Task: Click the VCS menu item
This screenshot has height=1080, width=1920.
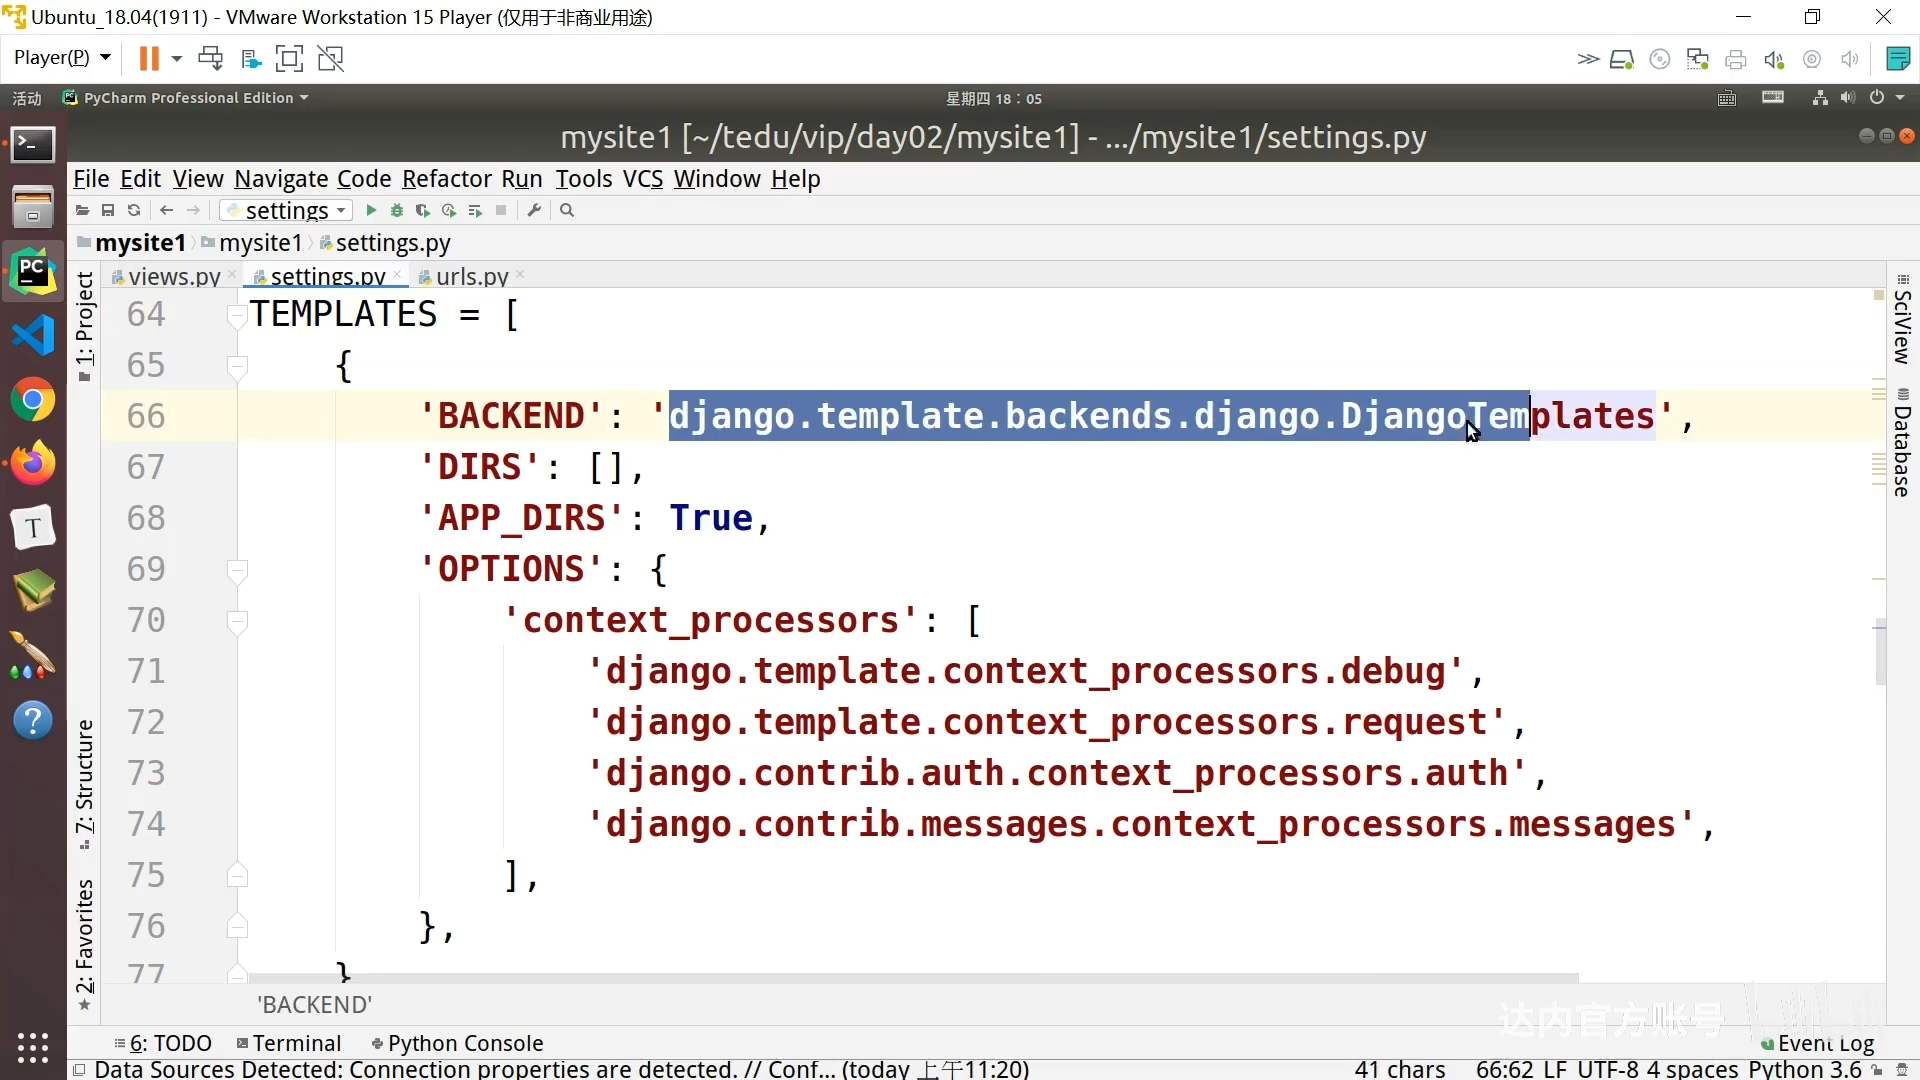Action: (644, 178)
